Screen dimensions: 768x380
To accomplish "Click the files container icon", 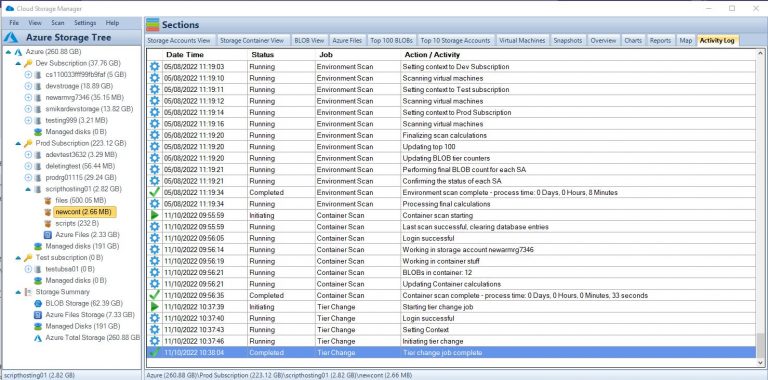I will click(48, 201).
